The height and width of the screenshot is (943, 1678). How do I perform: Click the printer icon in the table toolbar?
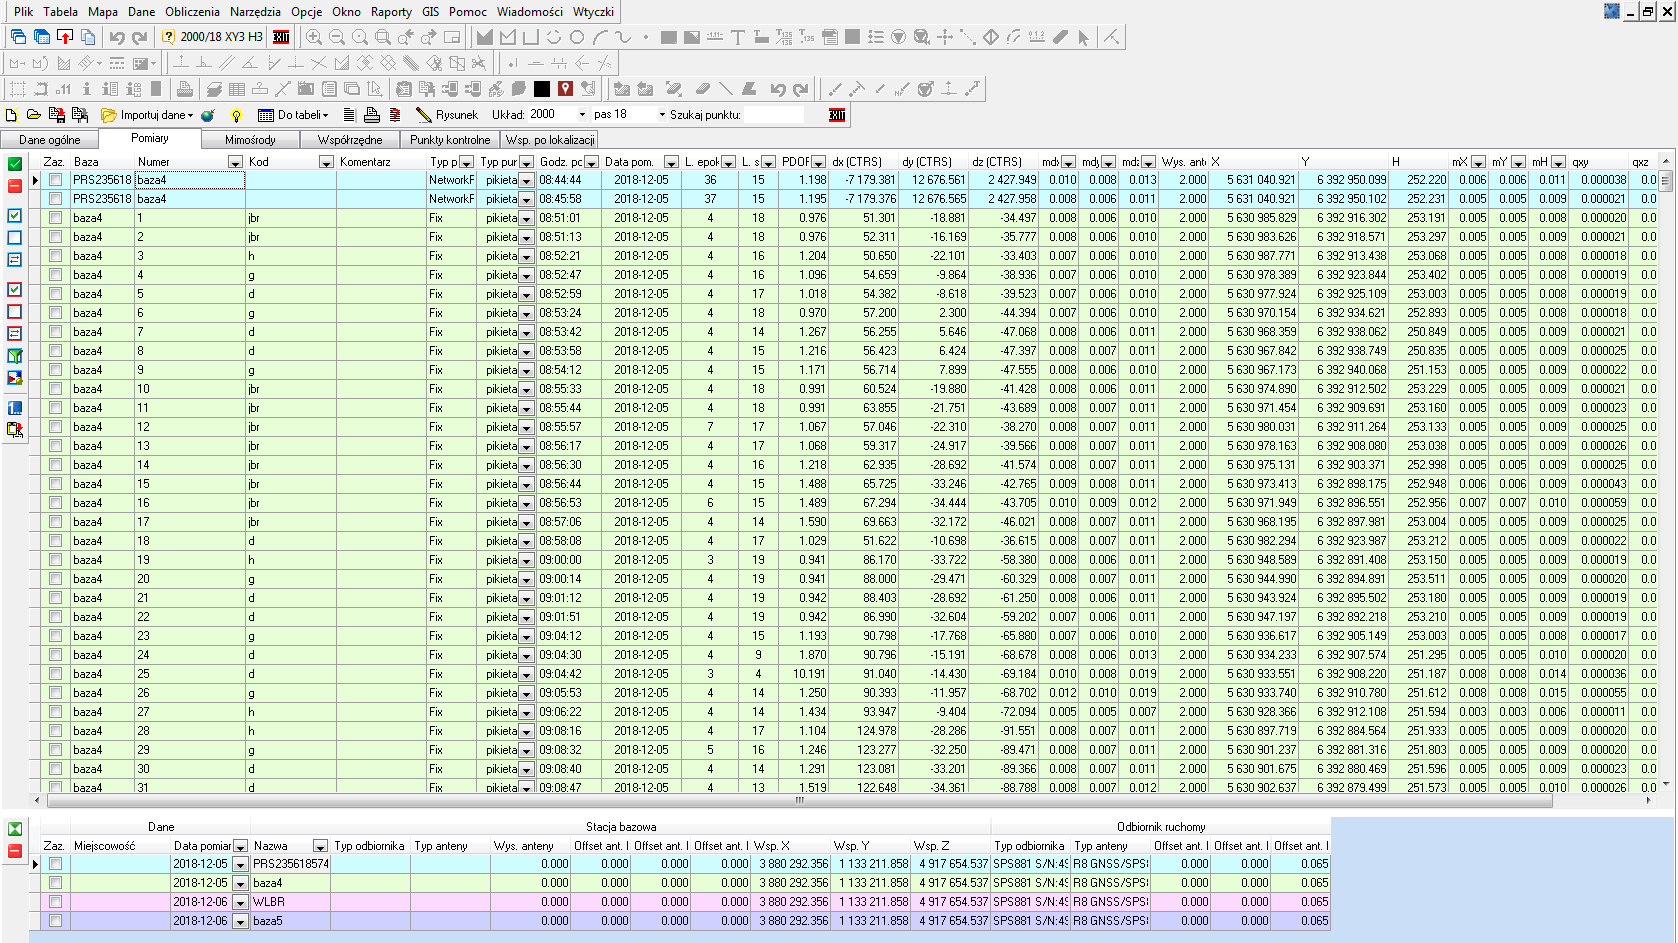click(x=372, y=115)
